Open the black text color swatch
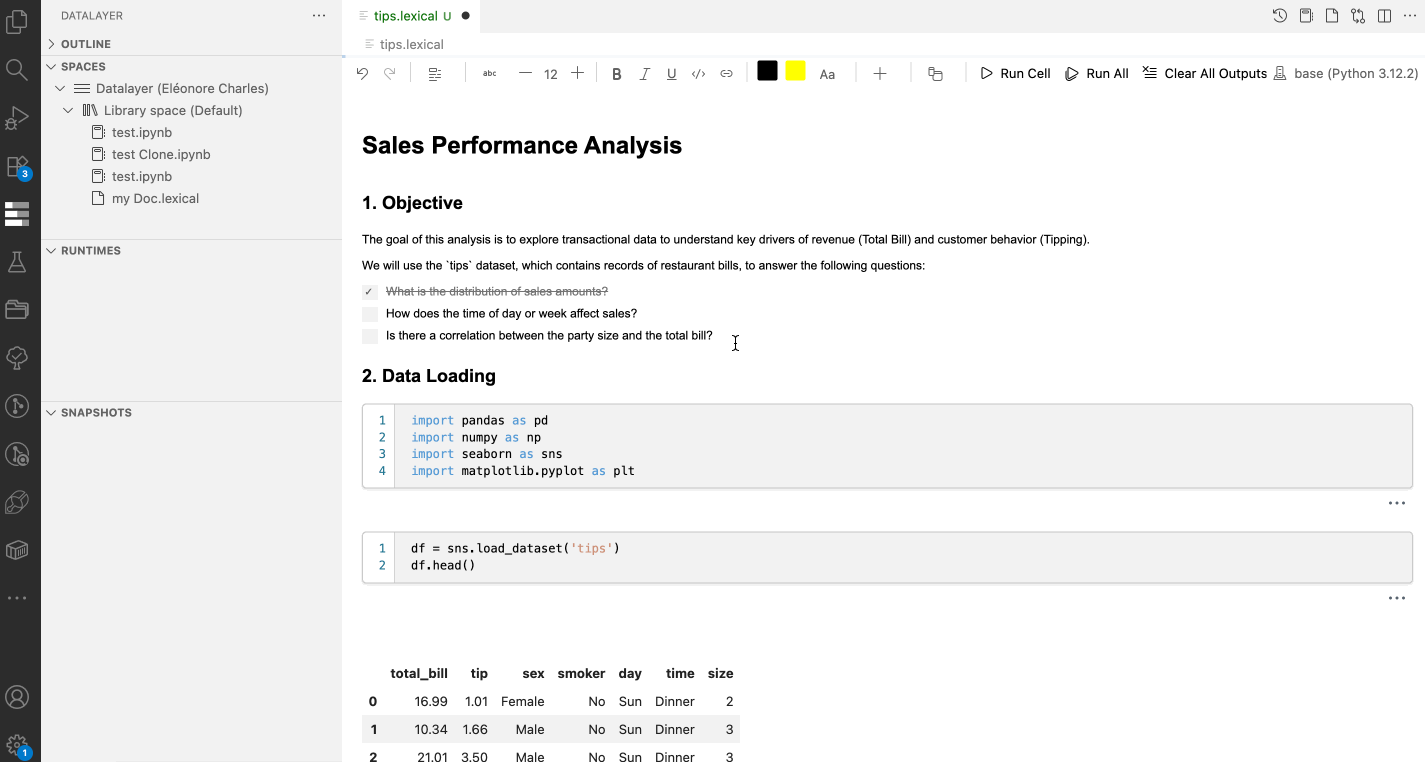 767,71
